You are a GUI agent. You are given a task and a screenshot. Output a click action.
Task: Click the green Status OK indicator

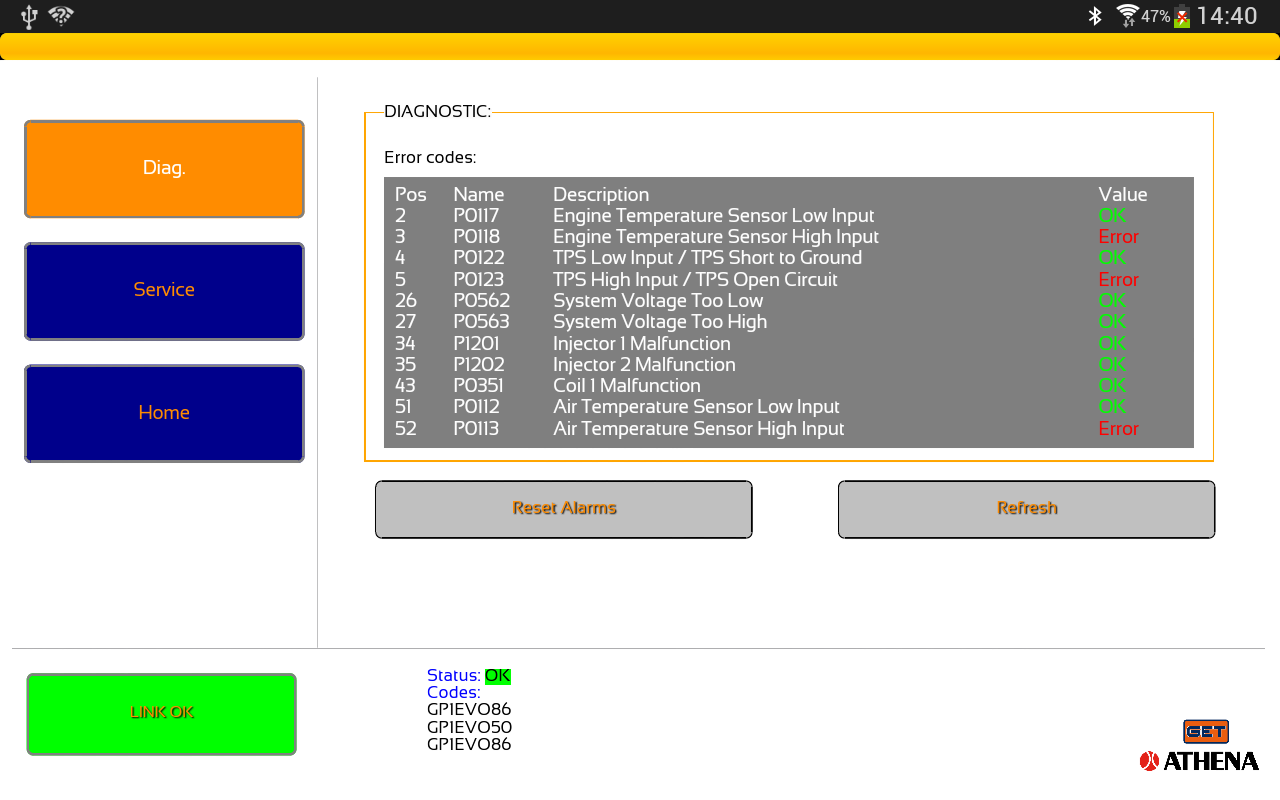pos(498,676)
